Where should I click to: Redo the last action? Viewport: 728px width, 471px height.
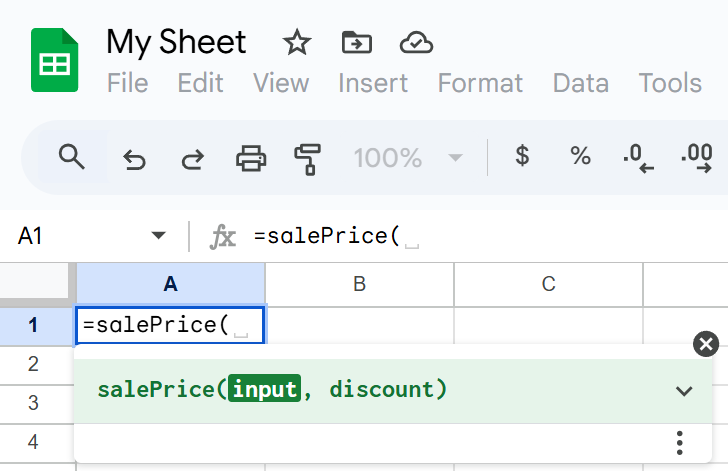click(192, 158)
